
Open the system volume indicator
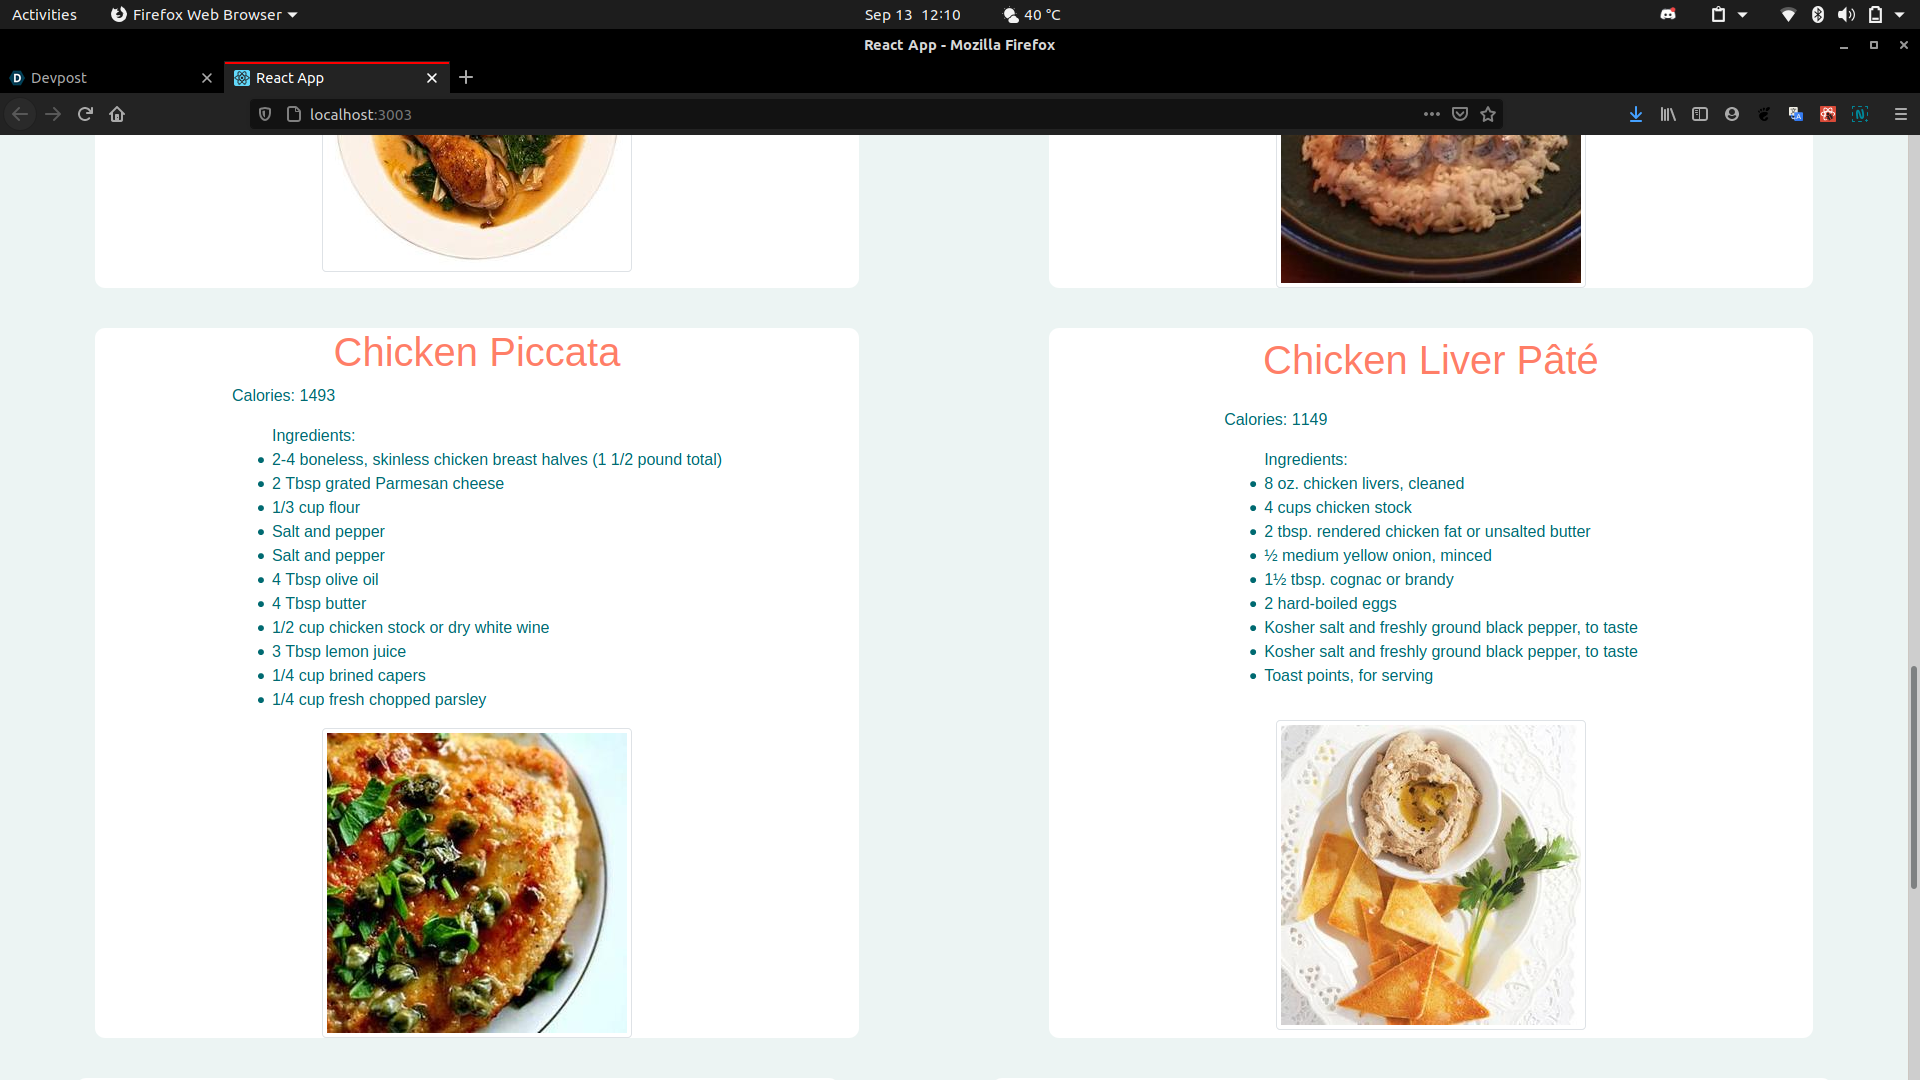(1846, 15)
